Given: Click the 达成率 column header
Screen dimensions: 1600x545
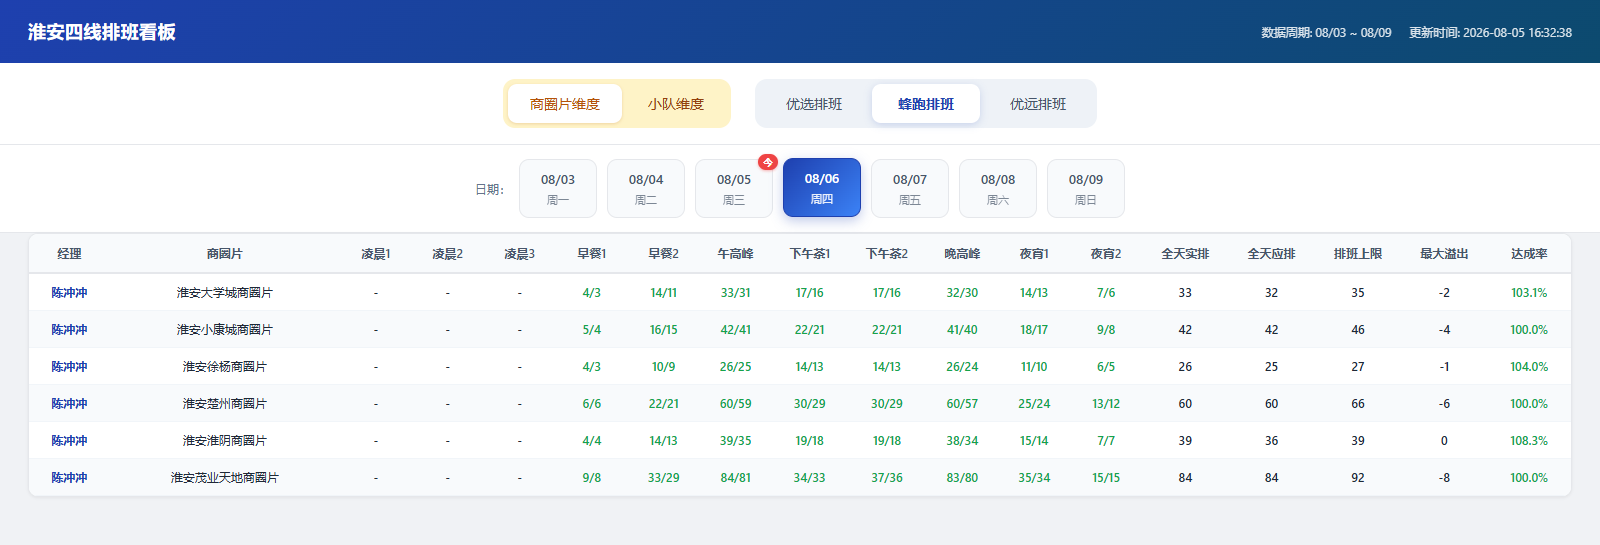Looking at the screenshot, I should [1529, 254].
